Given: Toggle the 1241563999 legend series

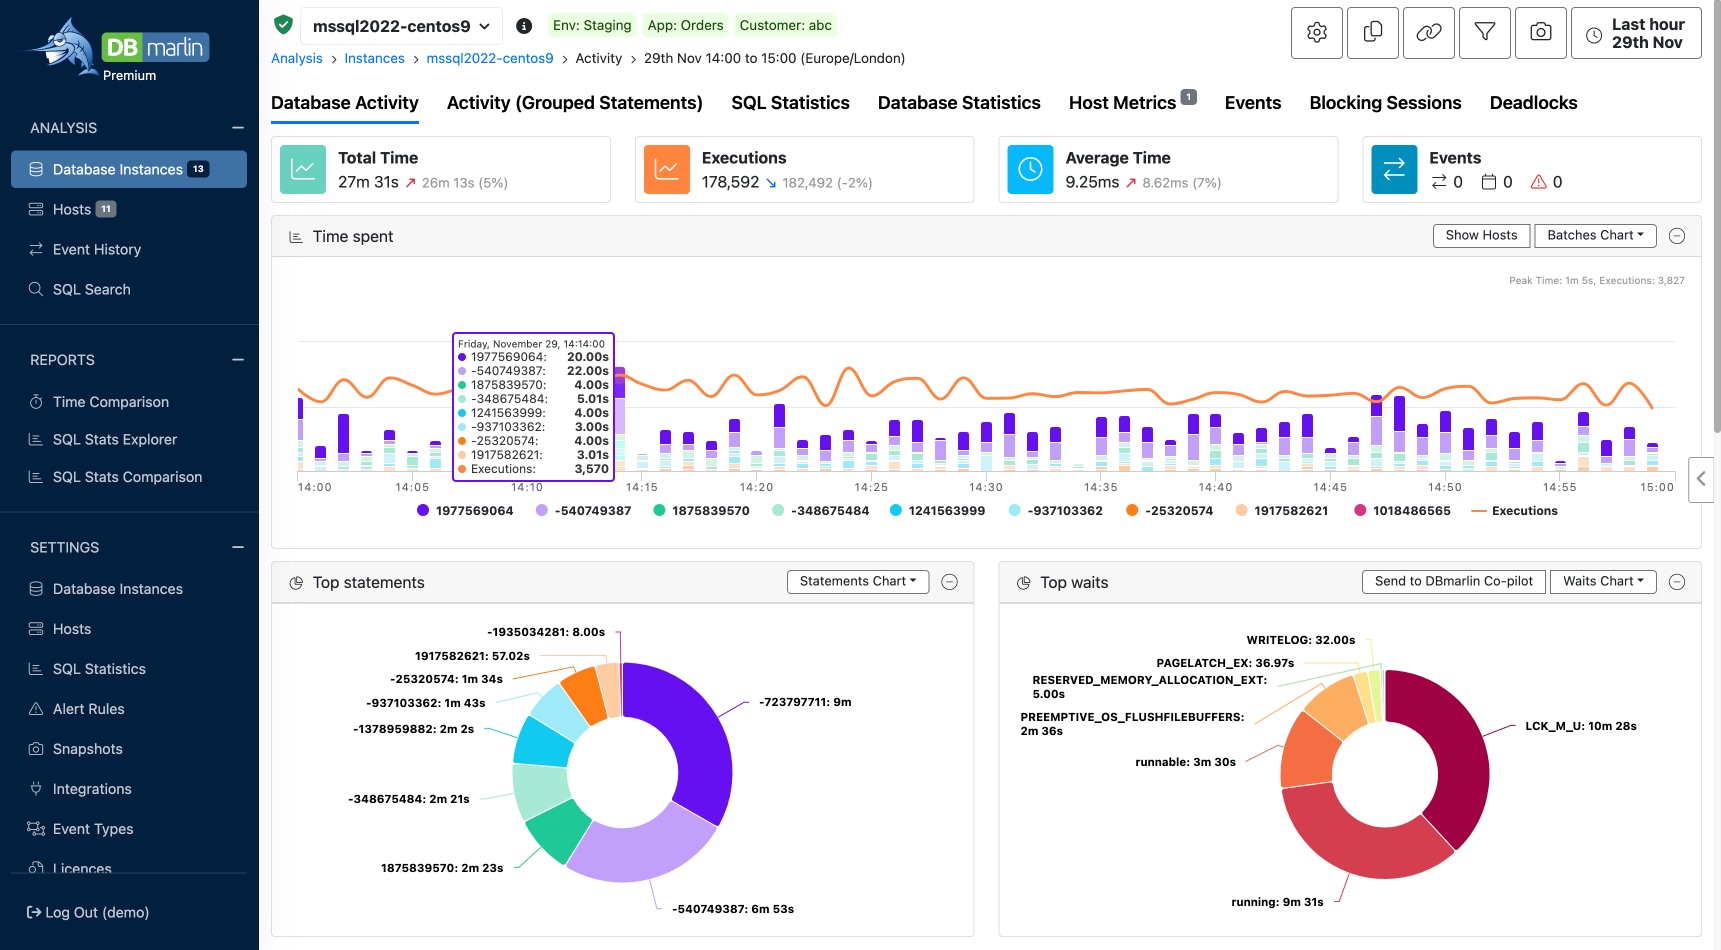Looking at the screenshot, I should tap(937, 511).
